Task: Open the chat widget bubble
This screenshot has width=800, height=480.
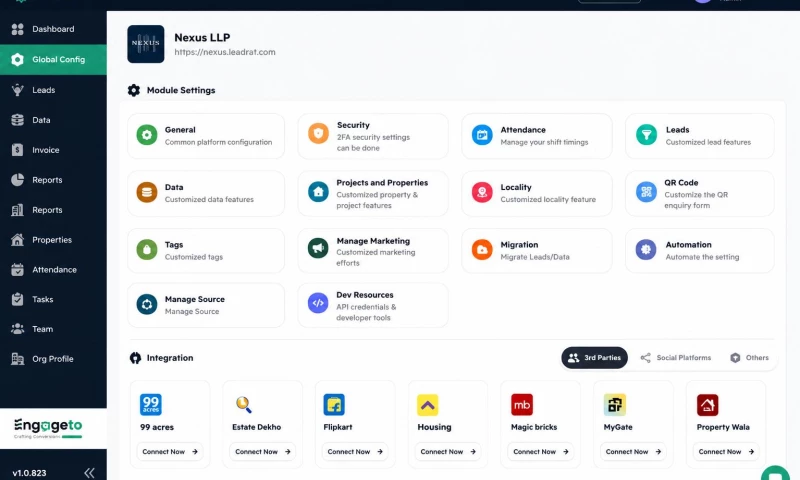Action: point(775,473)
